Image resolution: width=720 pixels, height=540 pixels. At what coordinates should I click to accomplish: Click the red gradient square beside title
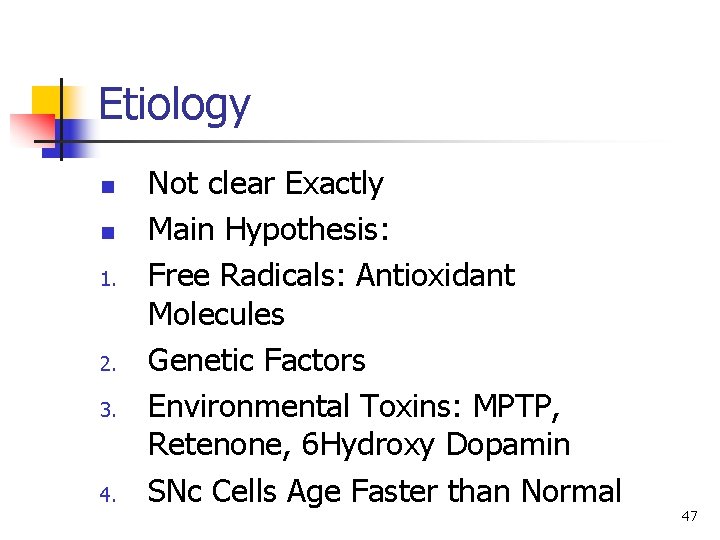point(32,128)
